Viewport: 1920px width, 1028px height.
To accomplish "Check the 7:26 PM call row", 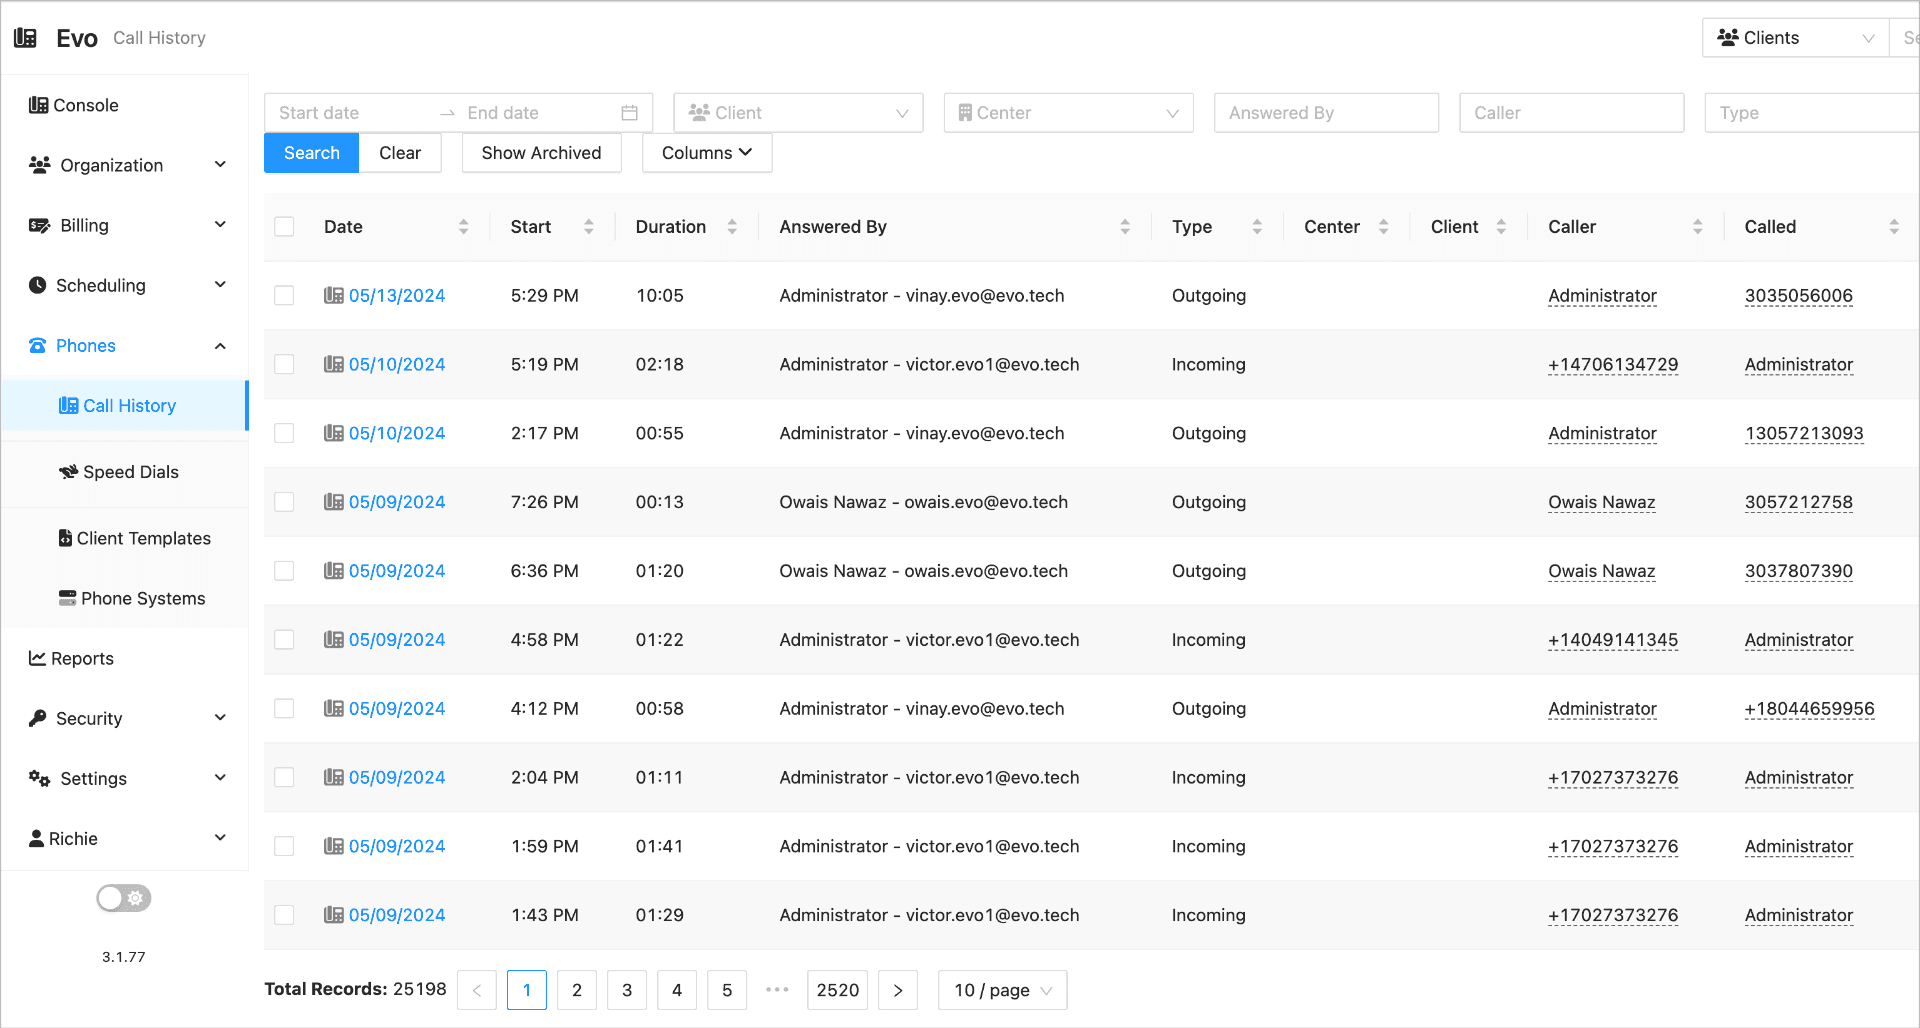I will click(x=284, y=502).
